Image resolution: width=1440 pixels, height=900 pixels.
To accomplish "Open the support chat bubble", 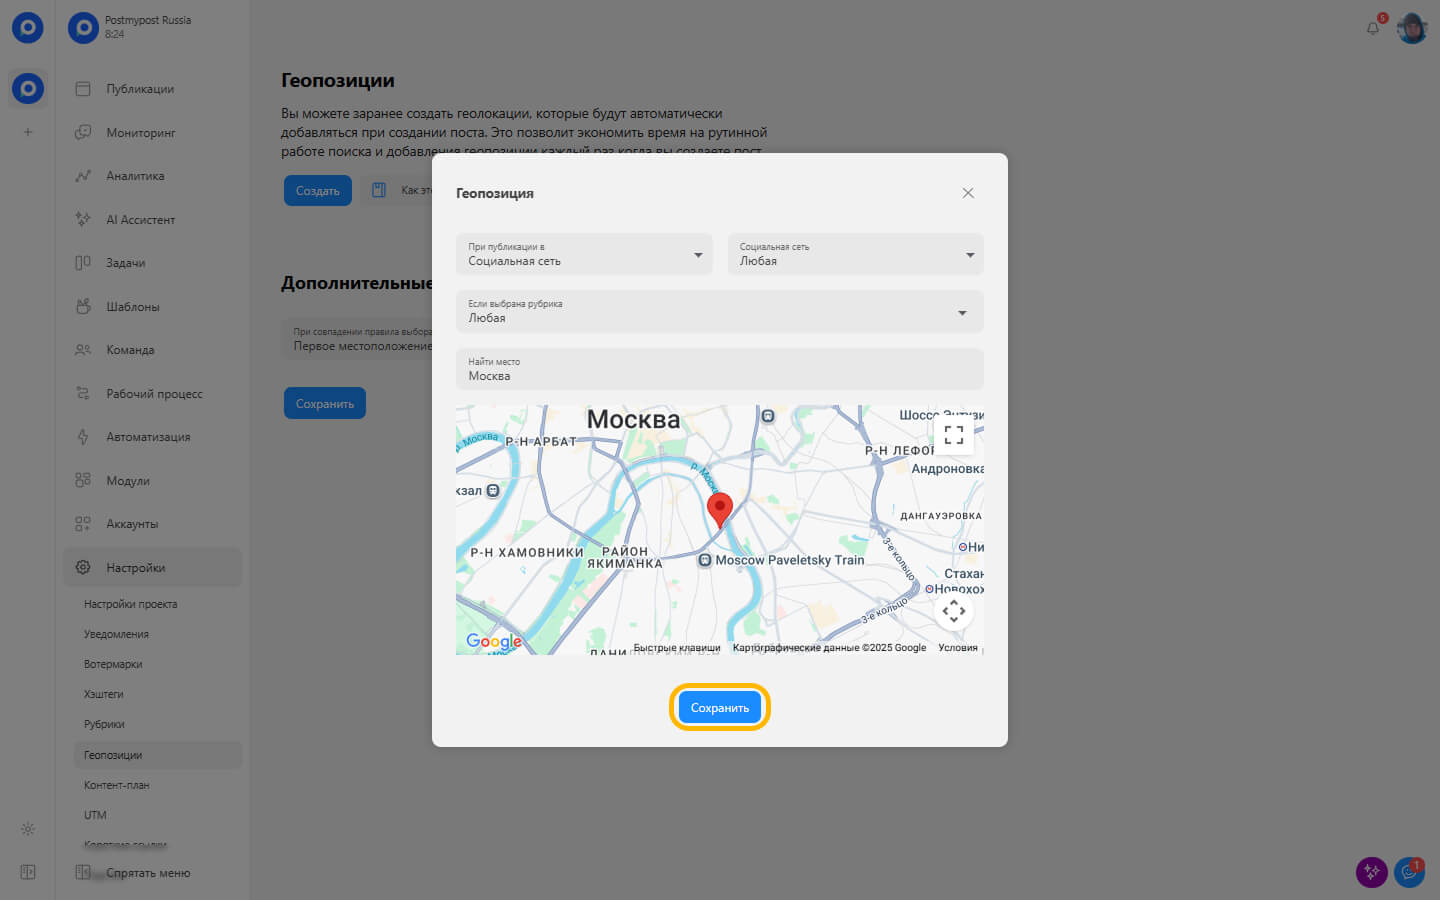I will 1409,872.
